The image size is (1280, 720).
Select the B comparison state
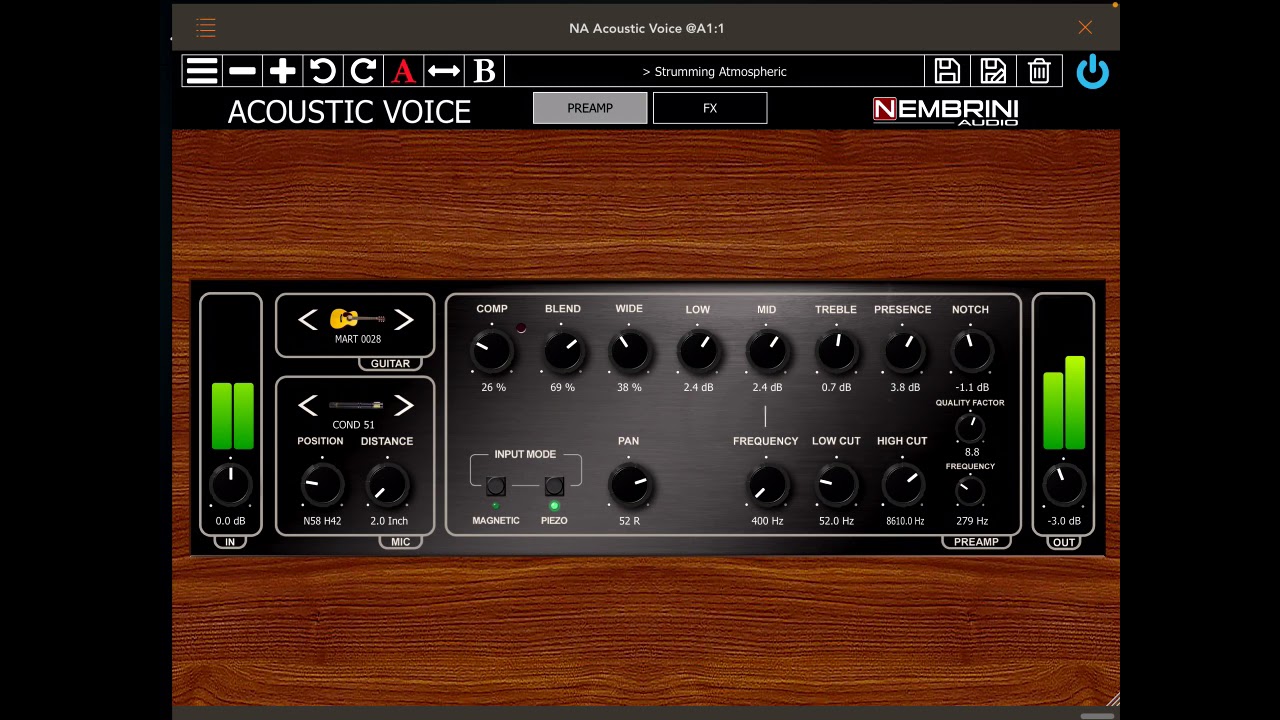coord(484,71)
